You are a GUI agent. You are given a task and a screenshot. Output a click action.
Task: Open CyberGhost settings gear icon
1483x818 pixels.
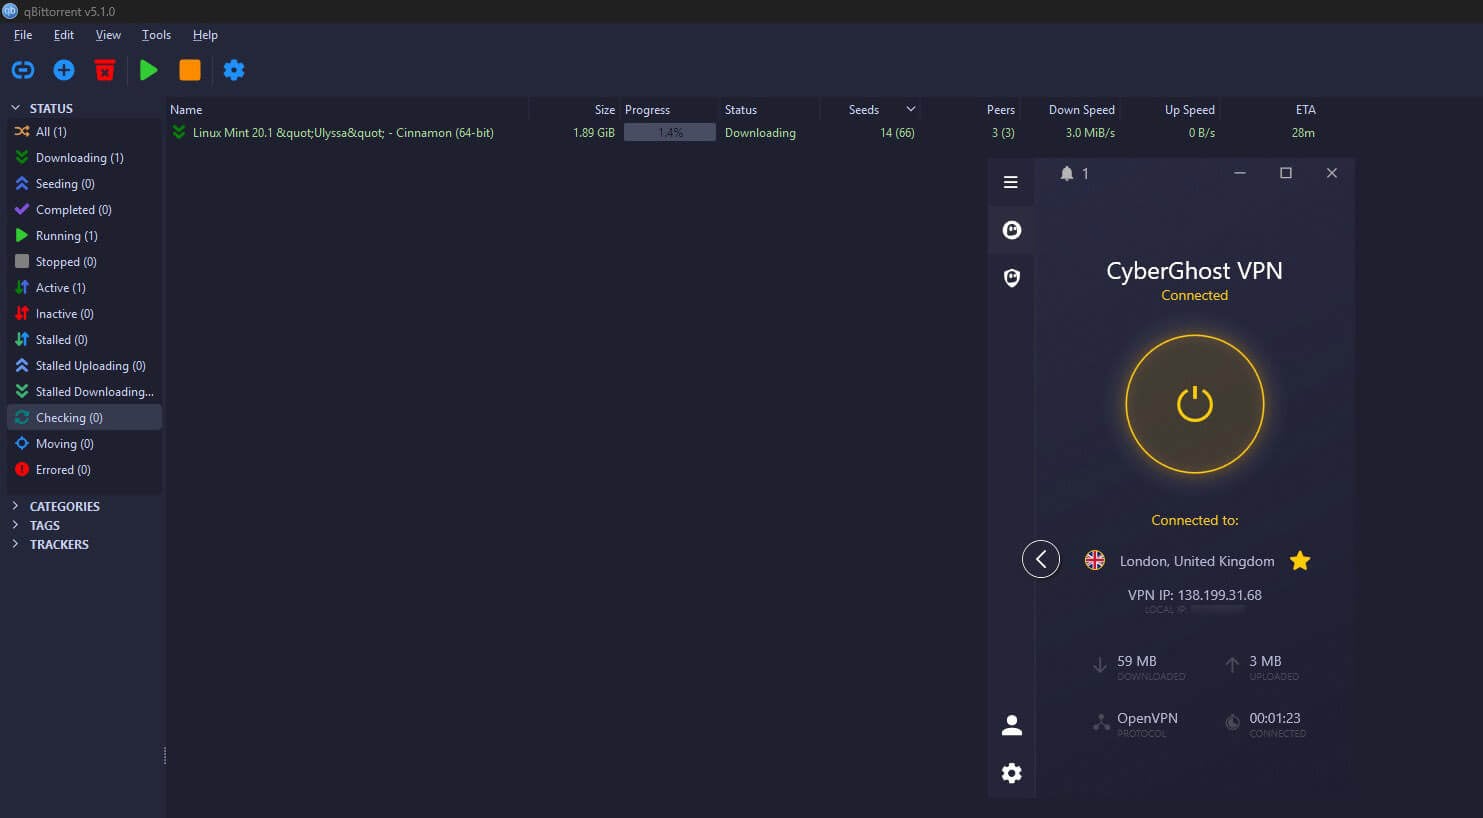tap(1011, 773)
